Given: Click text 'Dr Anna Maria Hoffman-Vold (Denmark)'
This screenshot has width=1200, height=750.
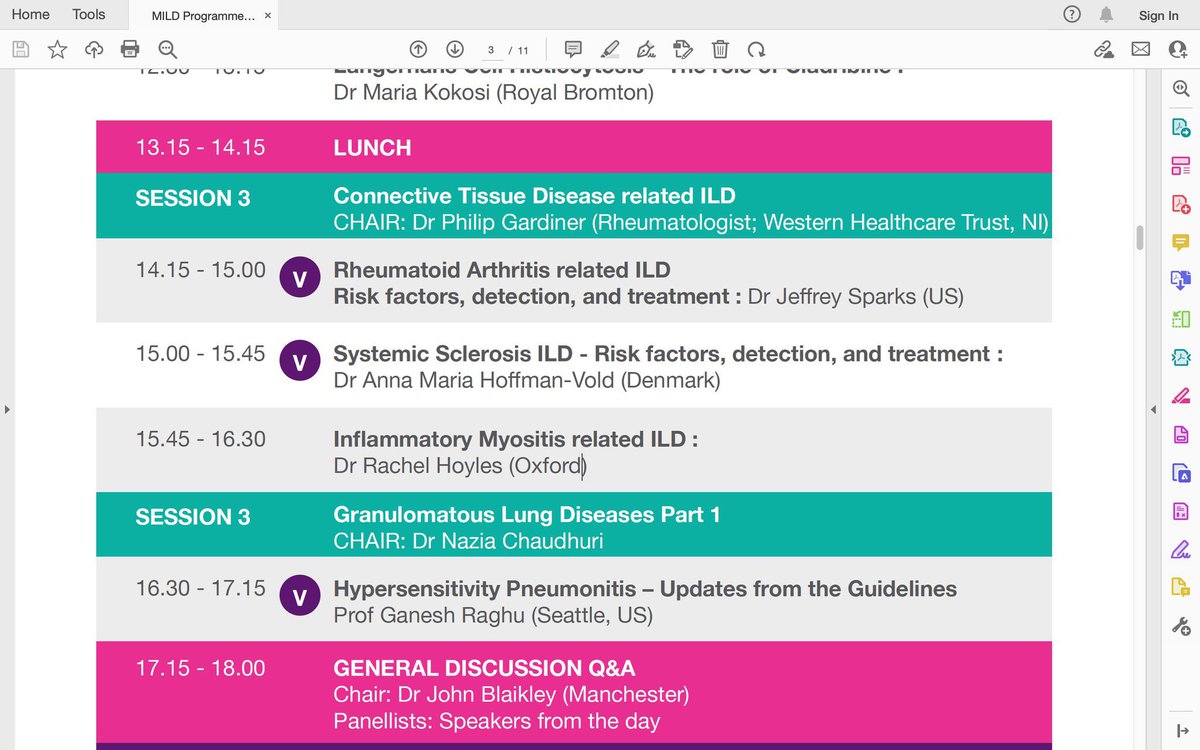Looking at the screenshot, I should click(527, 381).
